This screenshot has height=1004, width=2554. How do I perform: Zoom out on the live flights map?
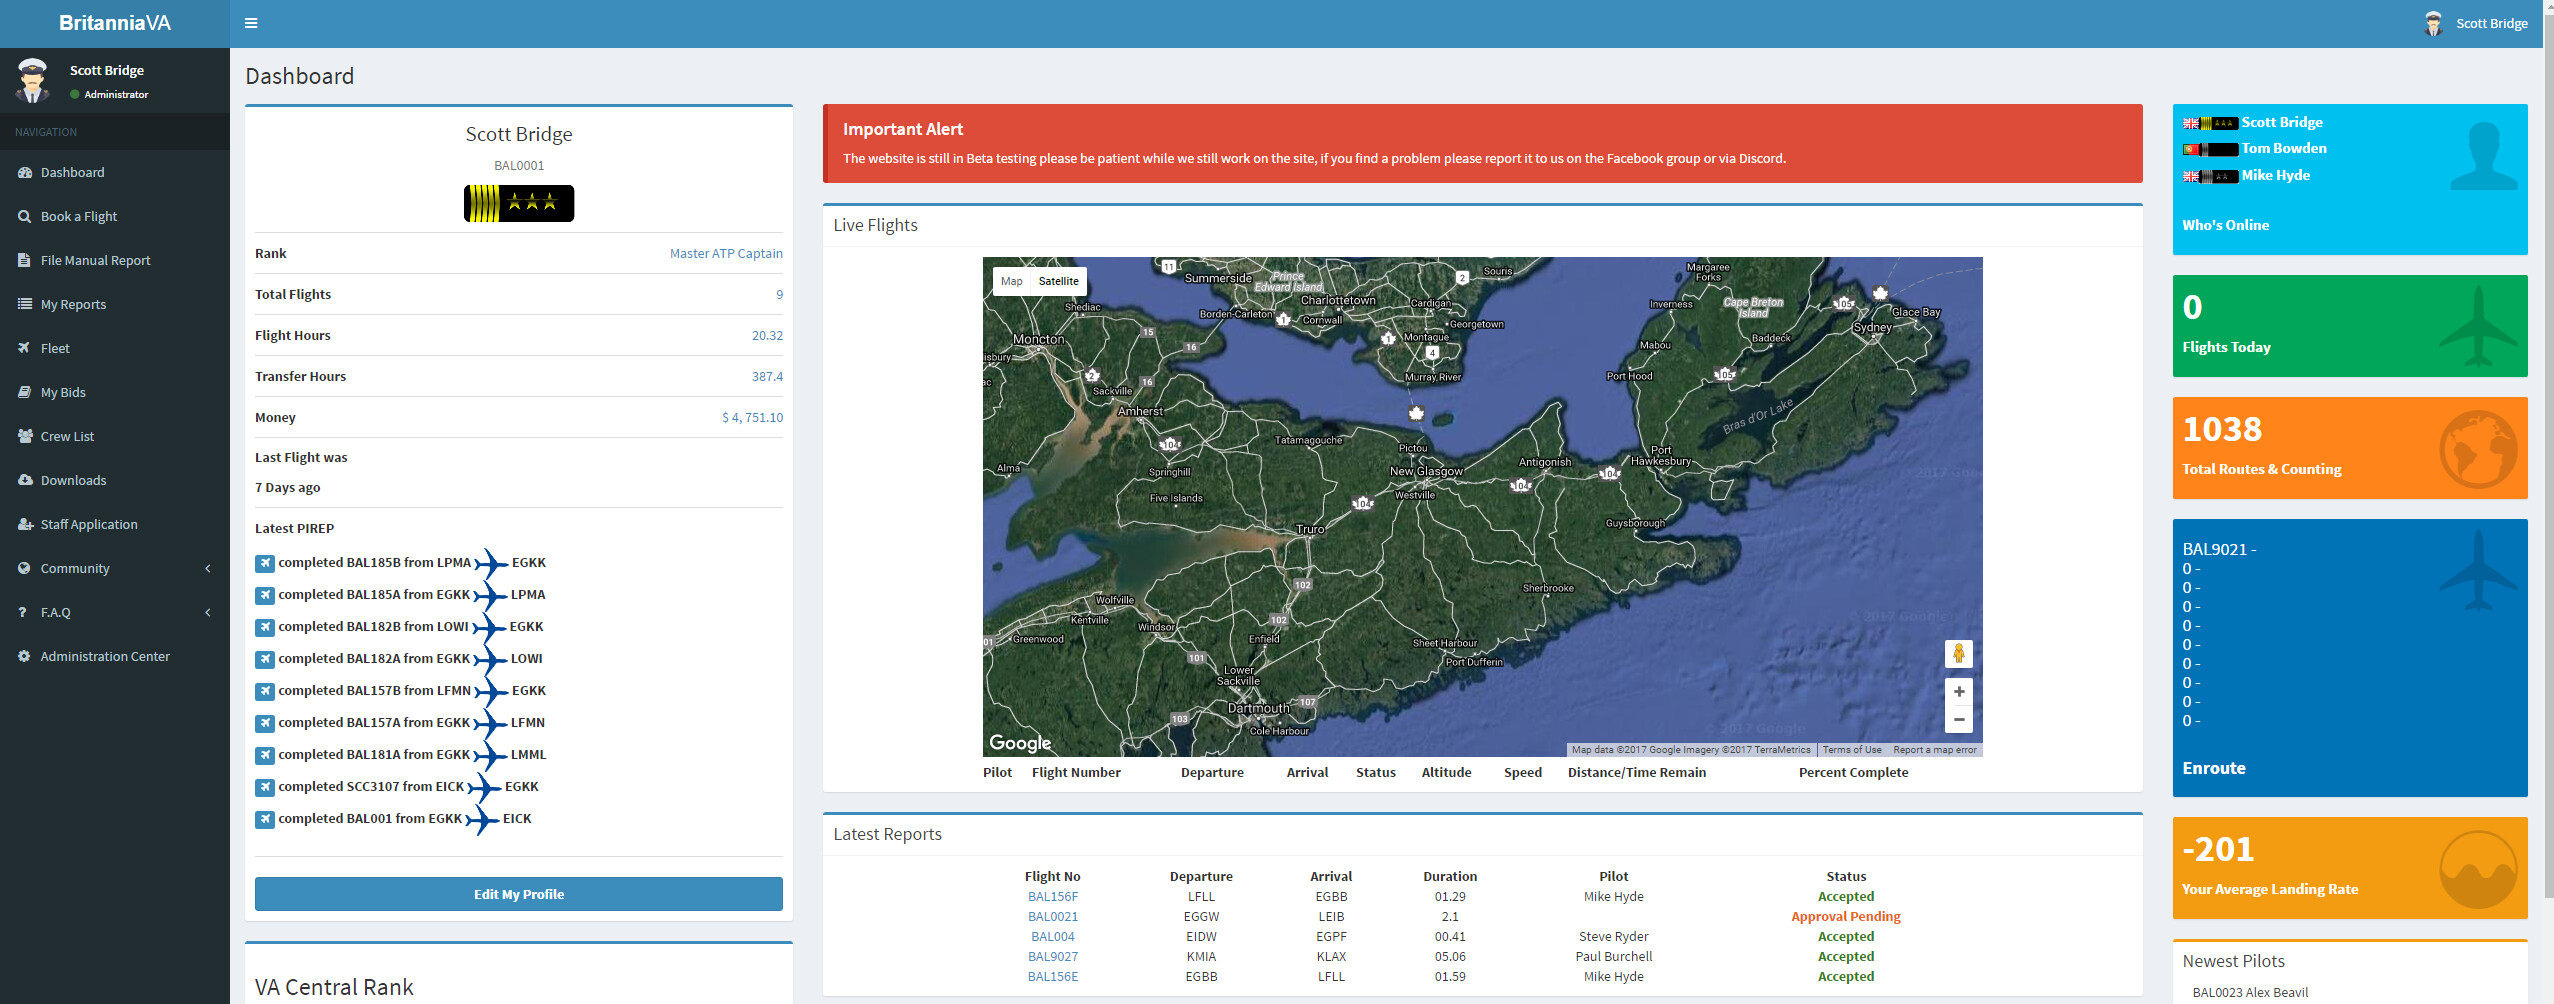pos(1958,720)
